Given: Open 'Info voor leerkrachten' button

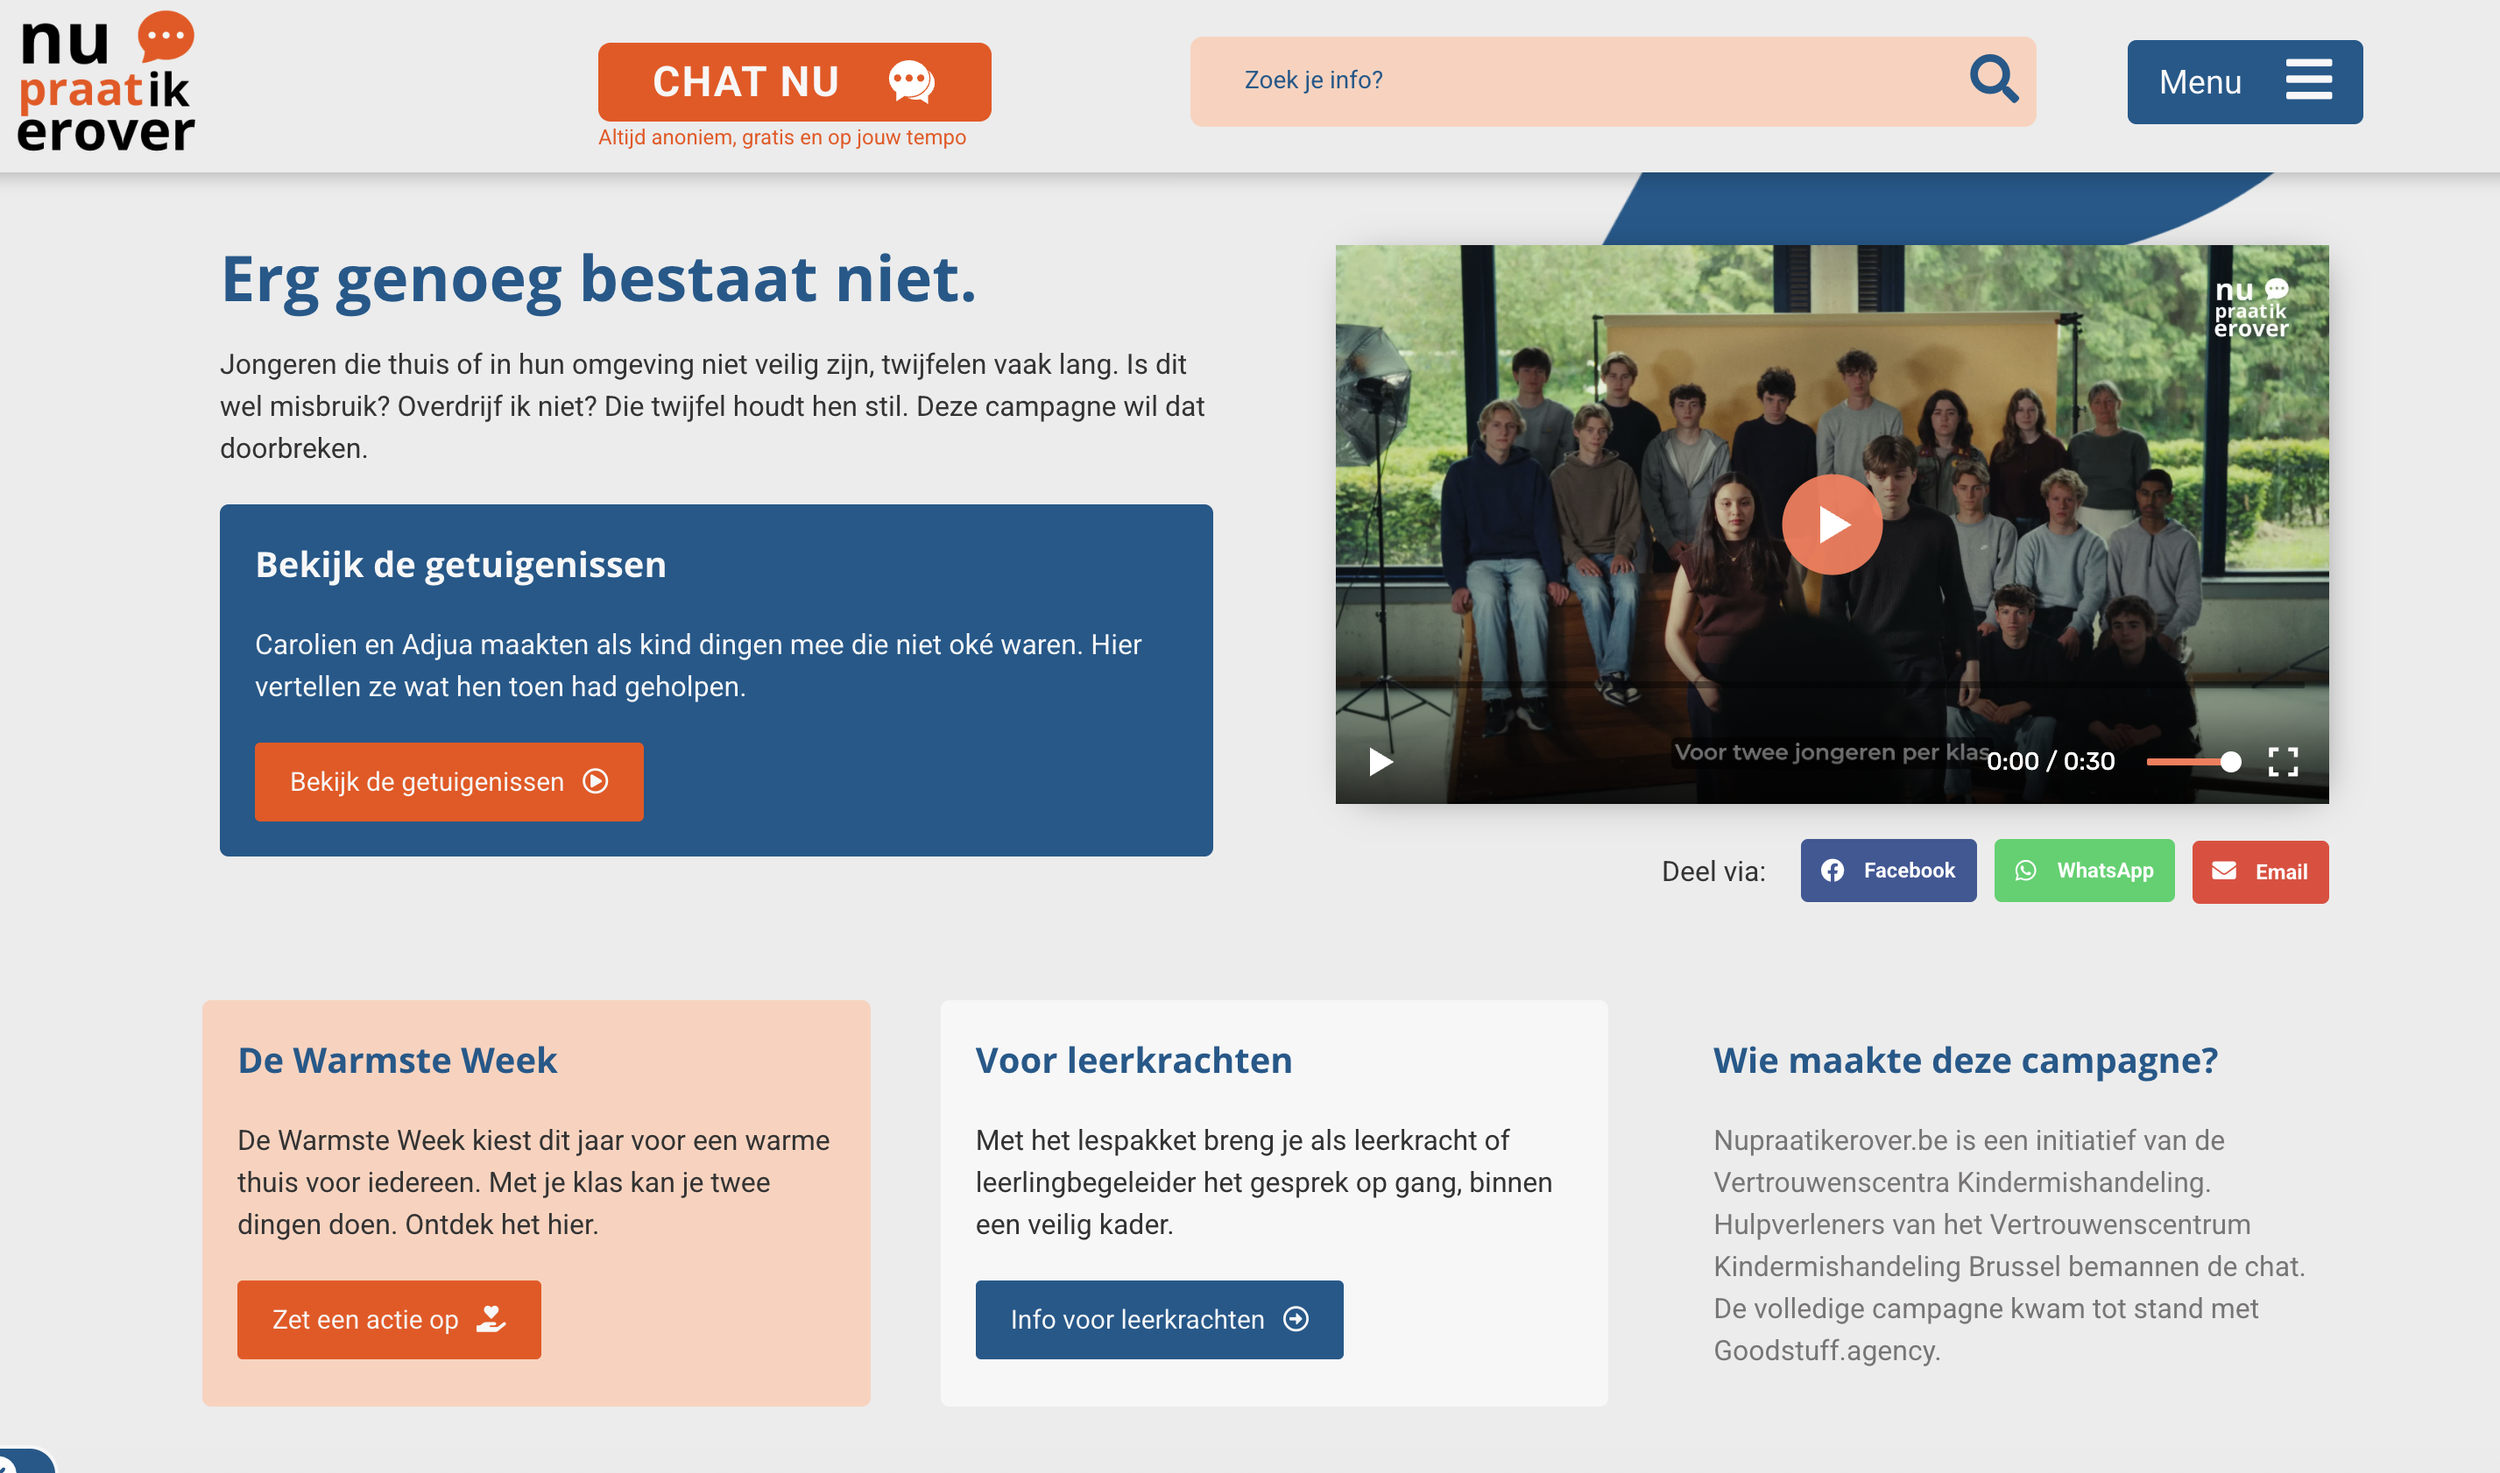Looking at the screenshot, I should [1159, 1320].
